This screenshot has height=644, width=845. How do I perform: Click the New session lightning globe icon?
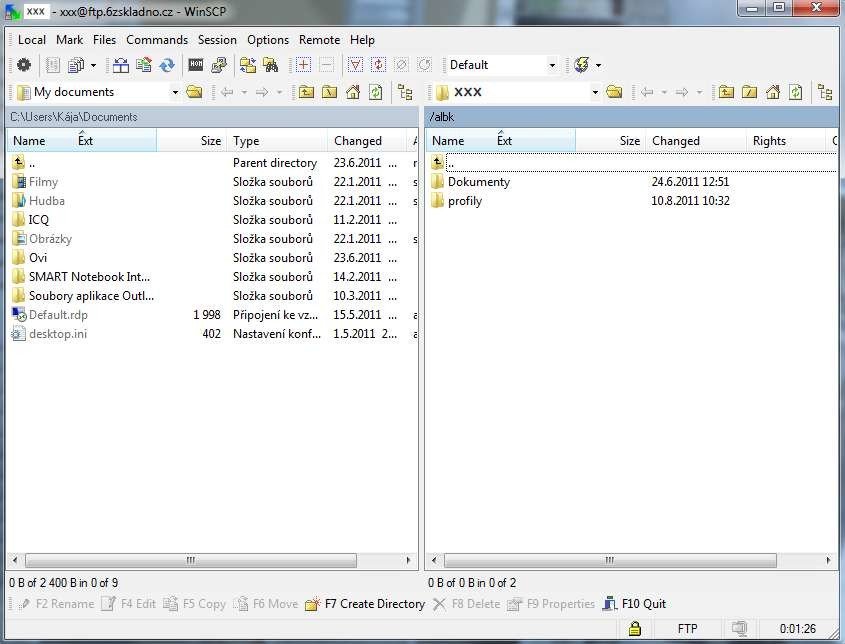coord(581,65)
